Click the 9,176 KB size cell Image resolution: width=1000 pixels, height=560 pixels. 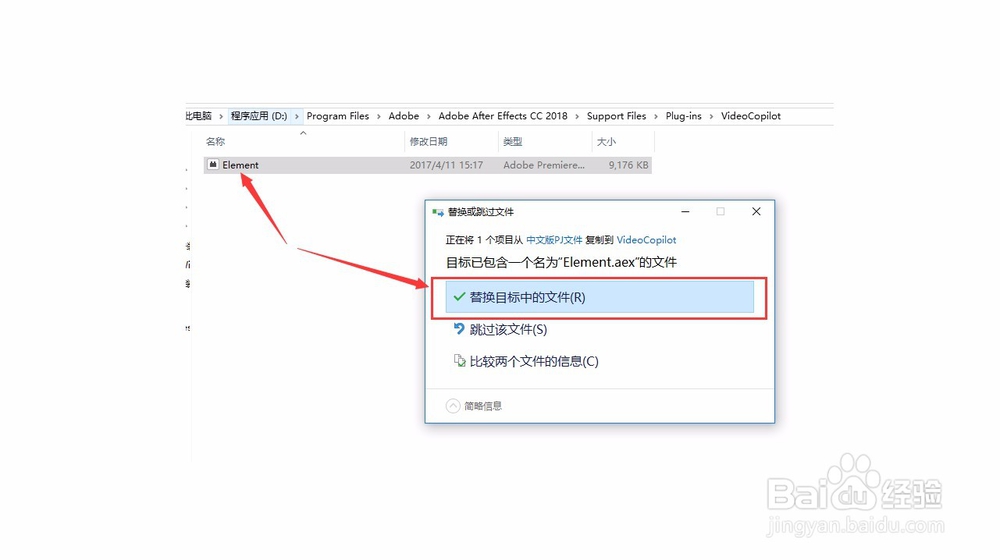628,165
